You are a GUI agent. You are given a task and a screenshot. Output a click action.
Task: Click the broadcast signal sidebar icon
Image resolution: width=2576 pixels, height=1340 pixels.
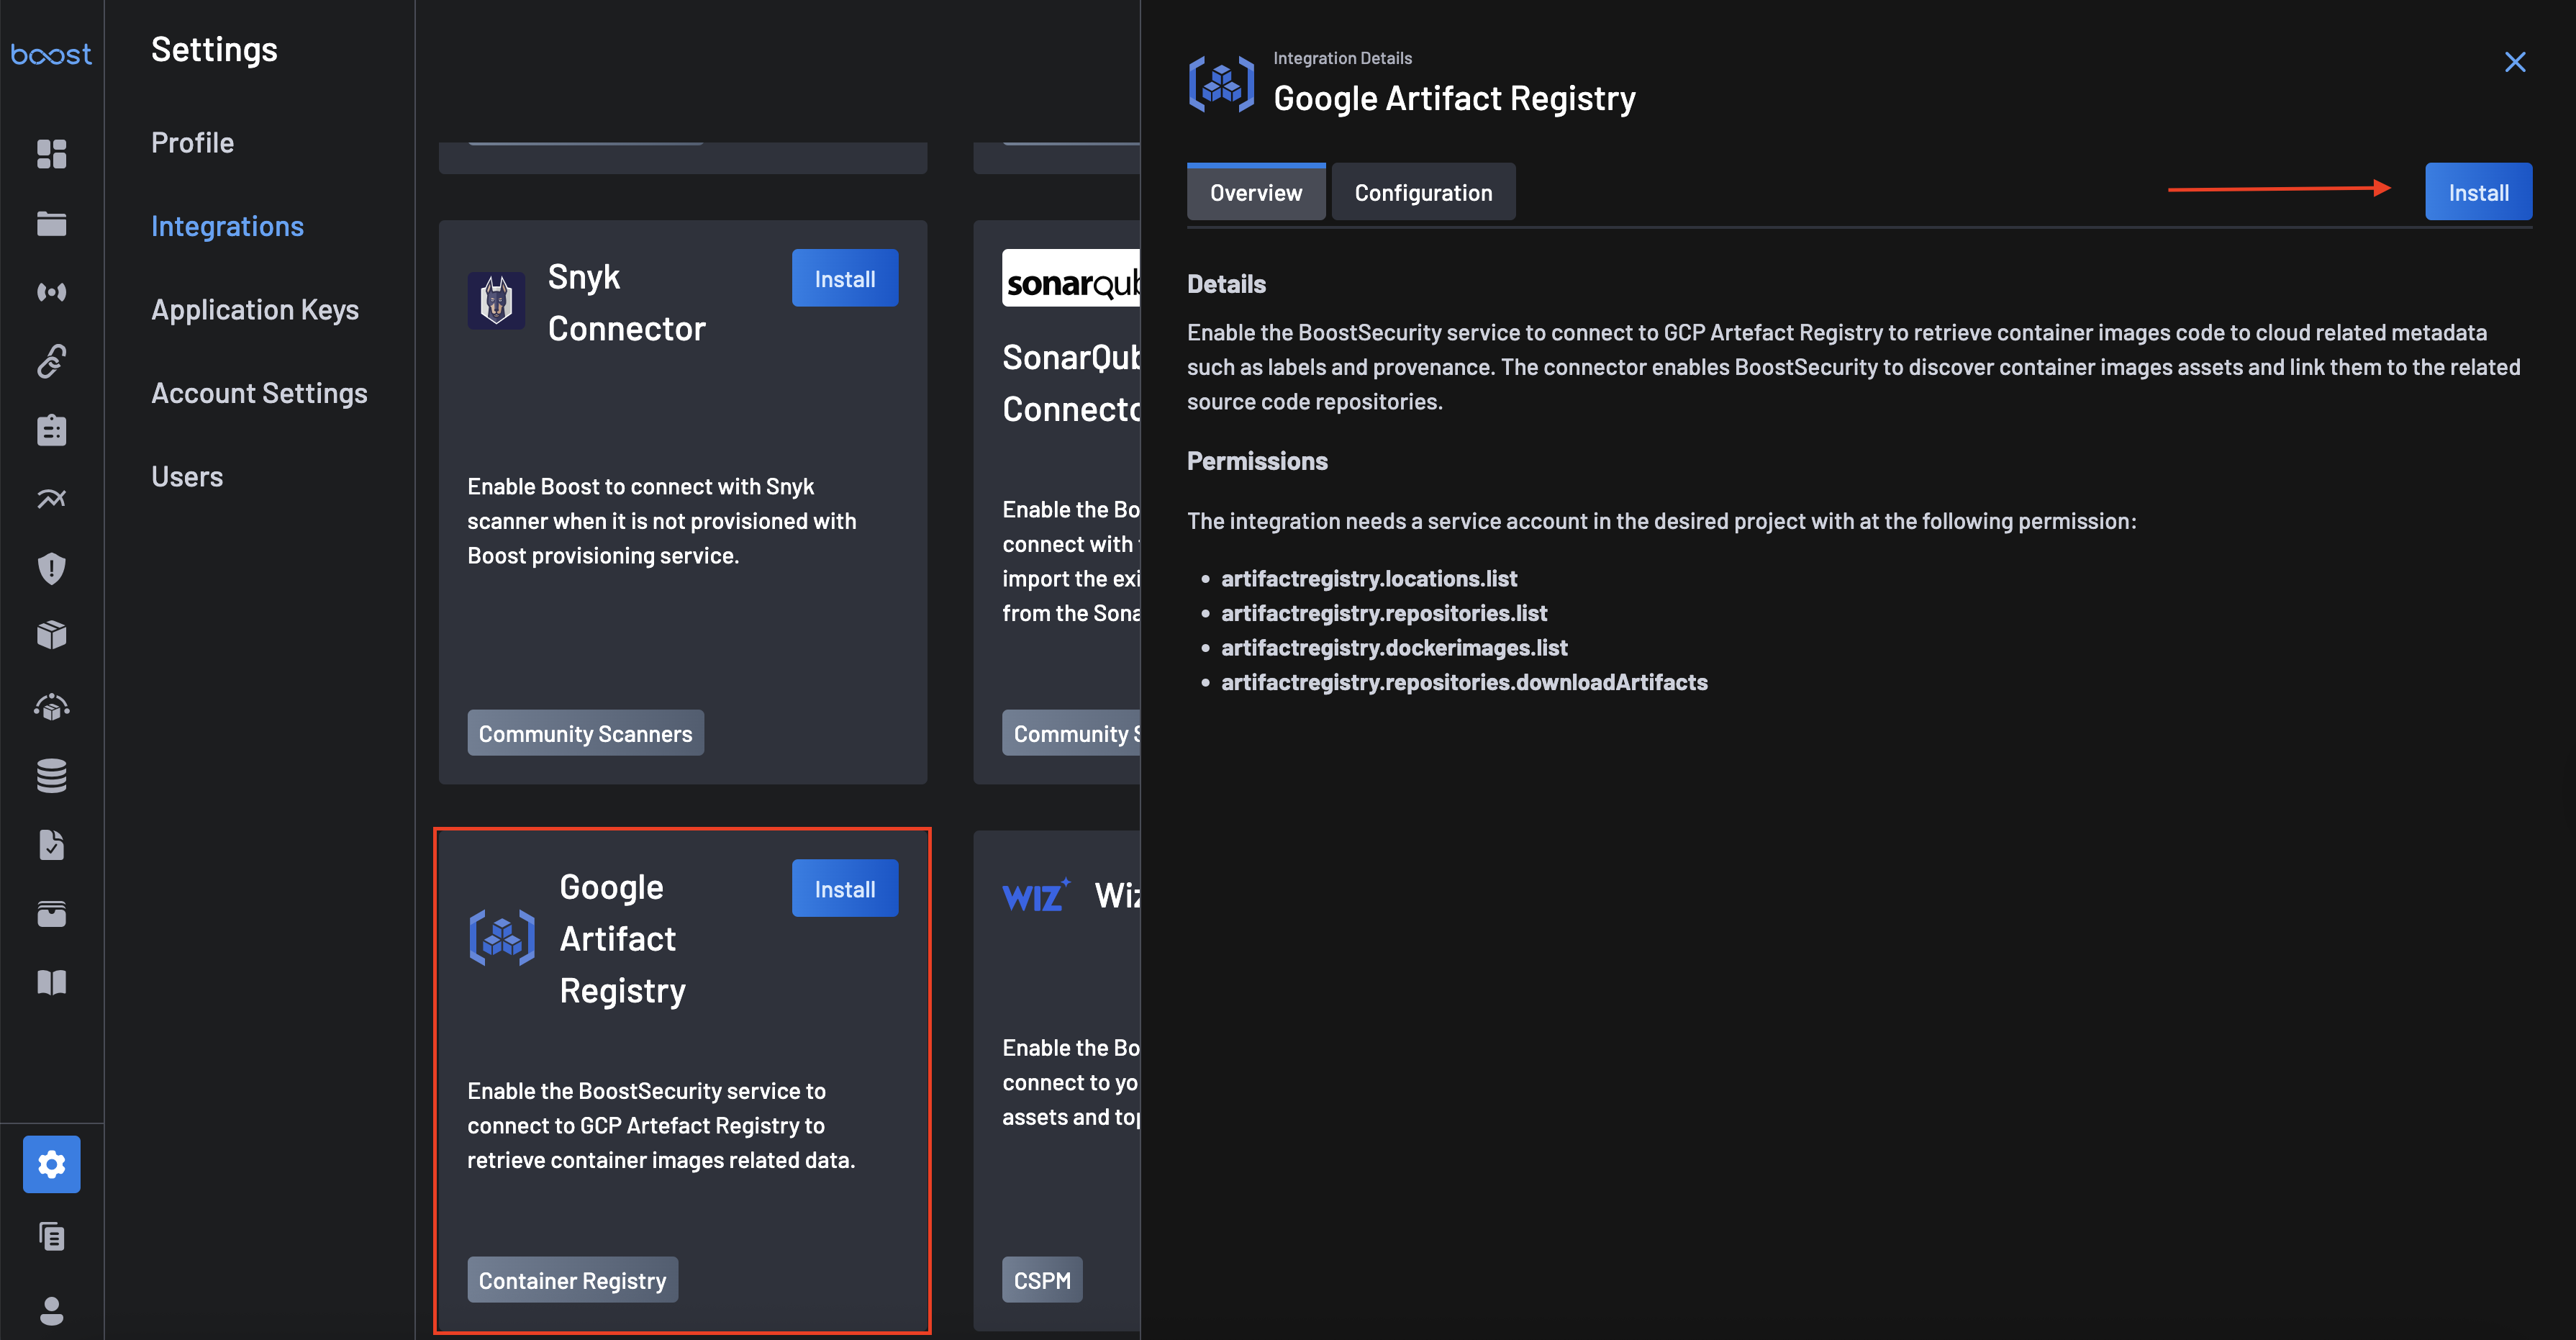(x=51, y=292)
